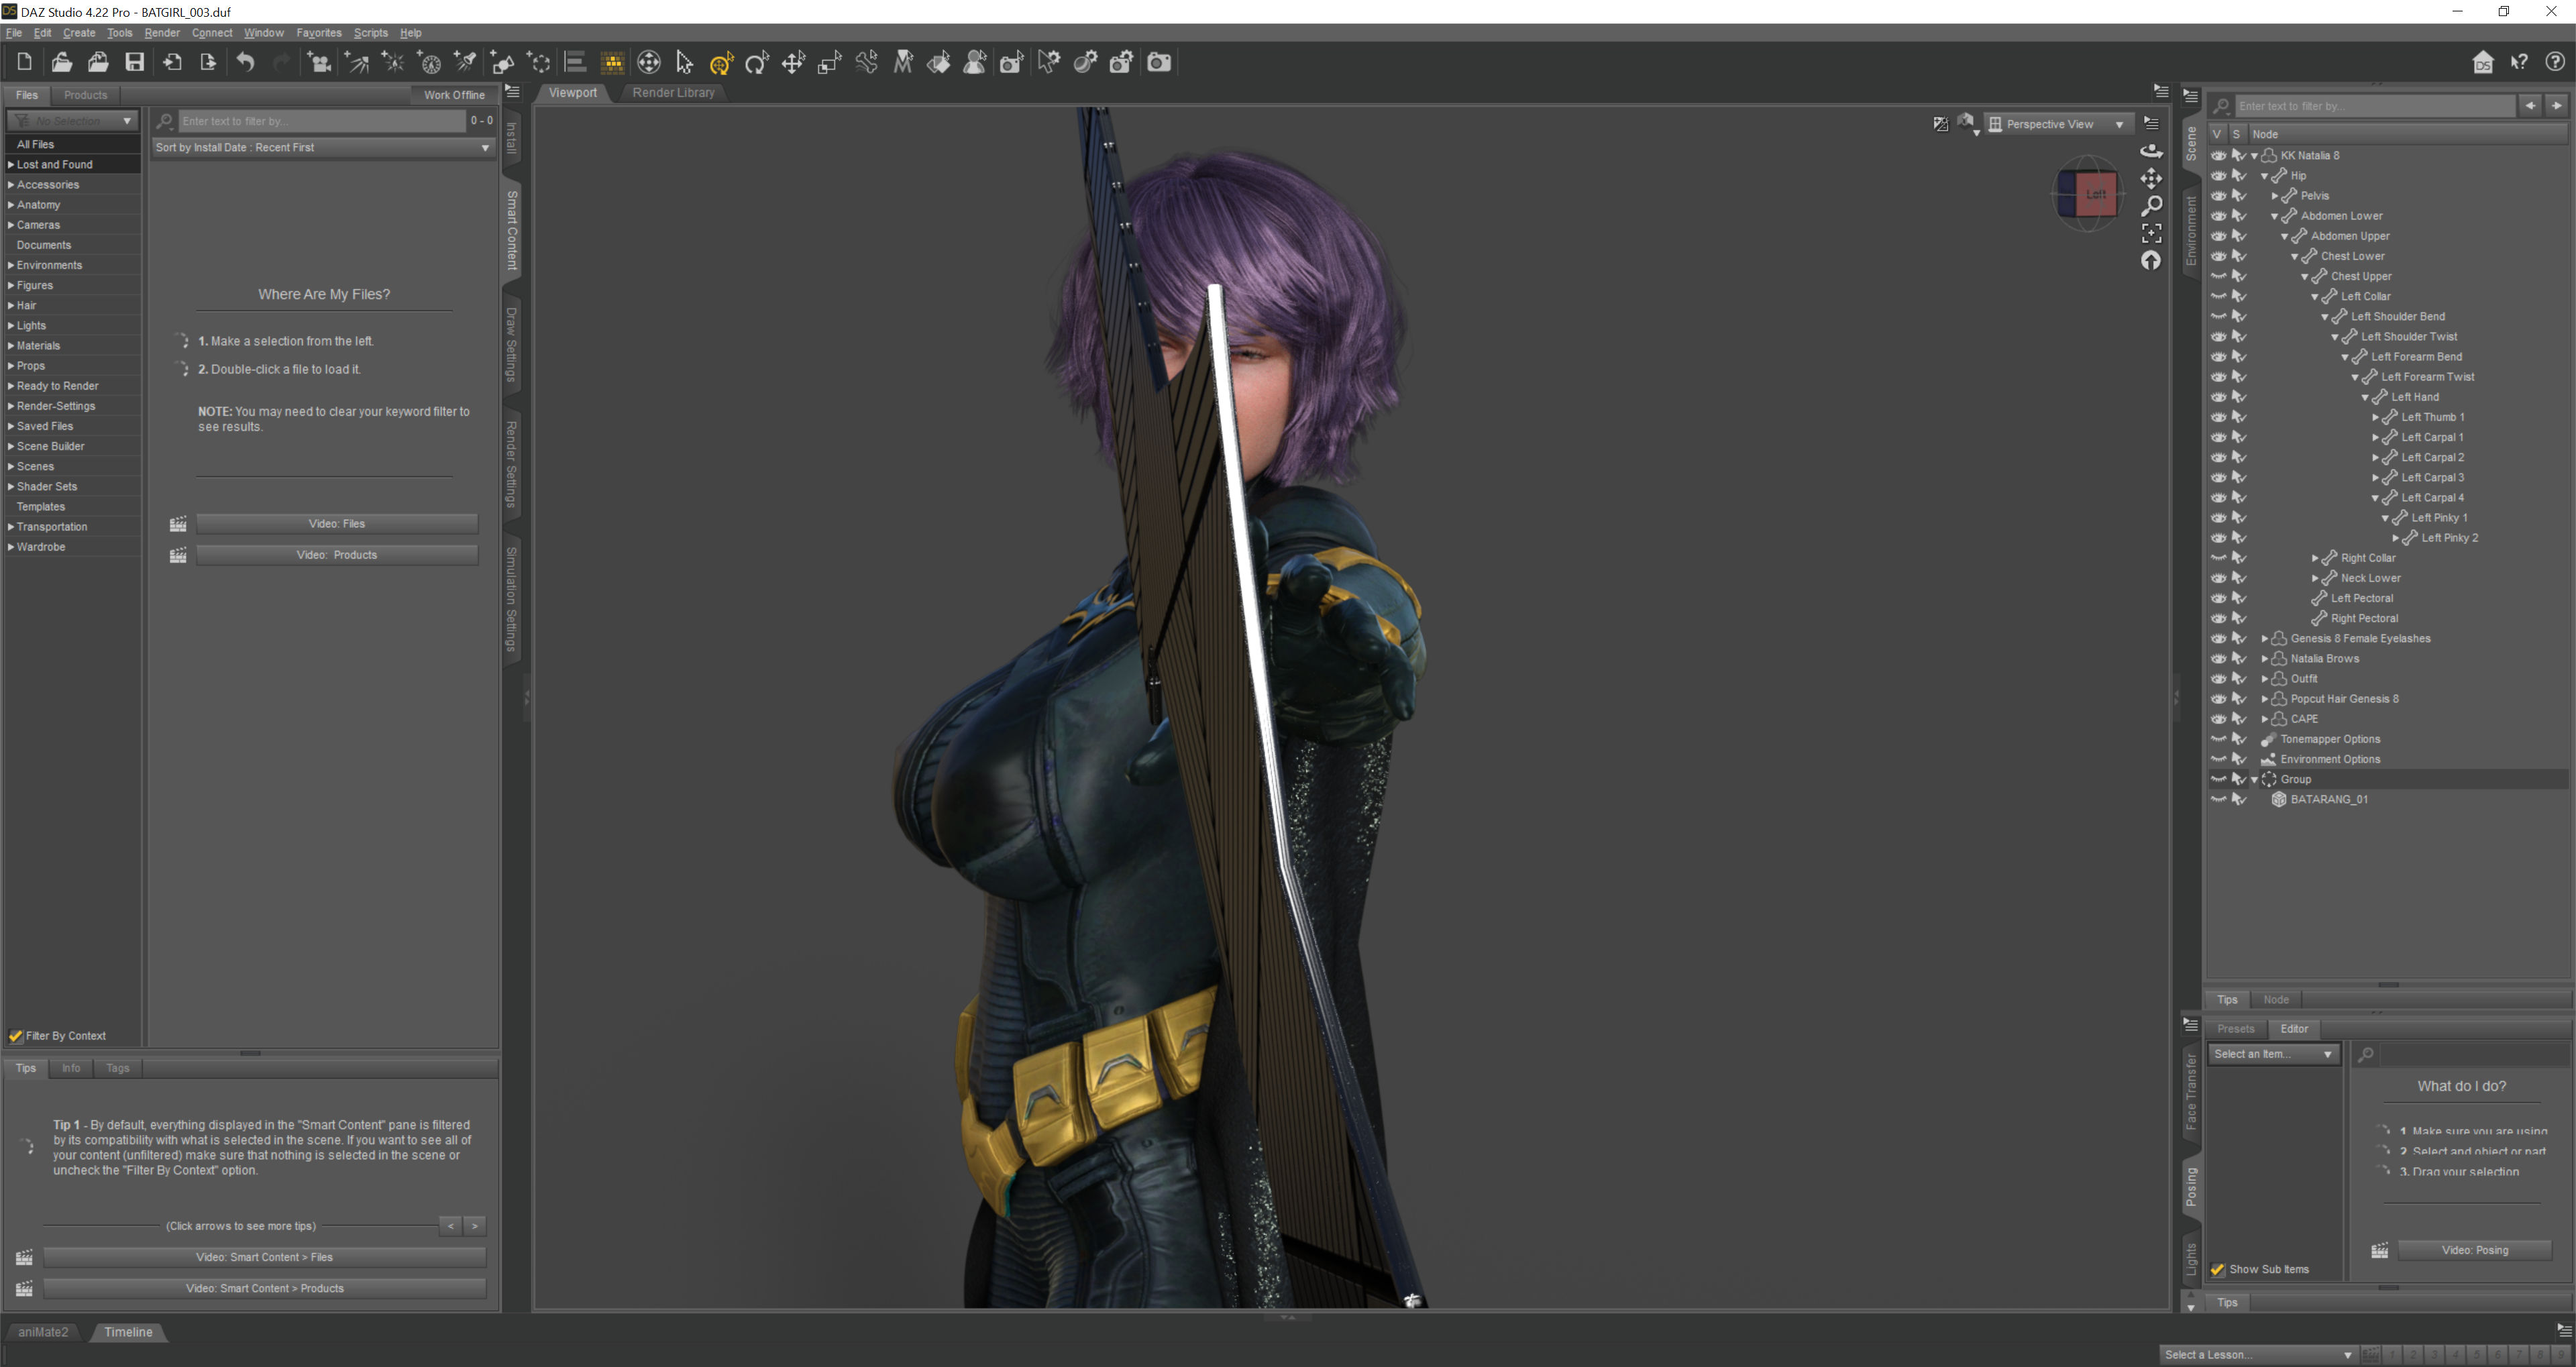Viewport: 2576px width, 1367px height.
Task: Select the Node Selection tool
Action: tap(685, 62)
